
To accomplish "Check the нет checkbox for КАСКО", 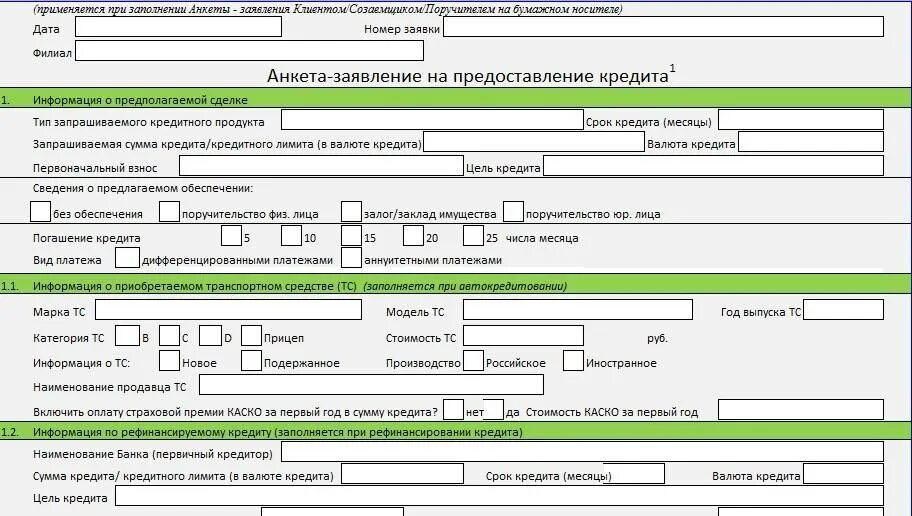I will (454, 410).
